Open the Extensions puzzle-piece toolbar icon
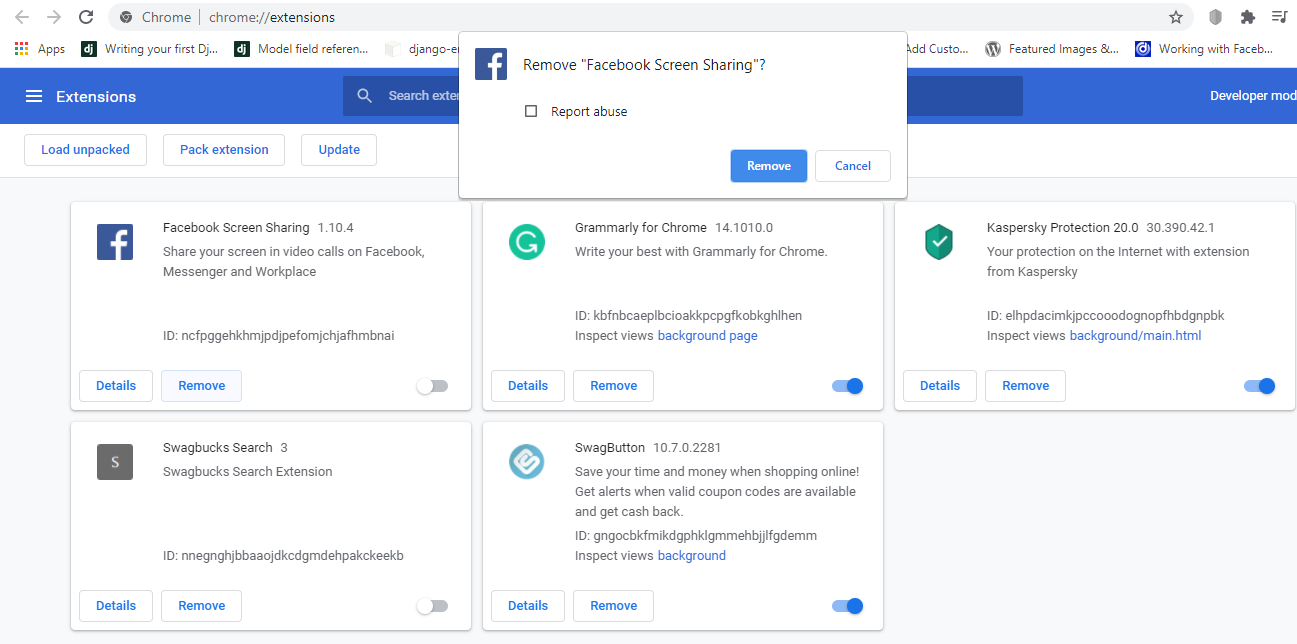Viewport: 1297px width, 644px height. click(1247, 17)
